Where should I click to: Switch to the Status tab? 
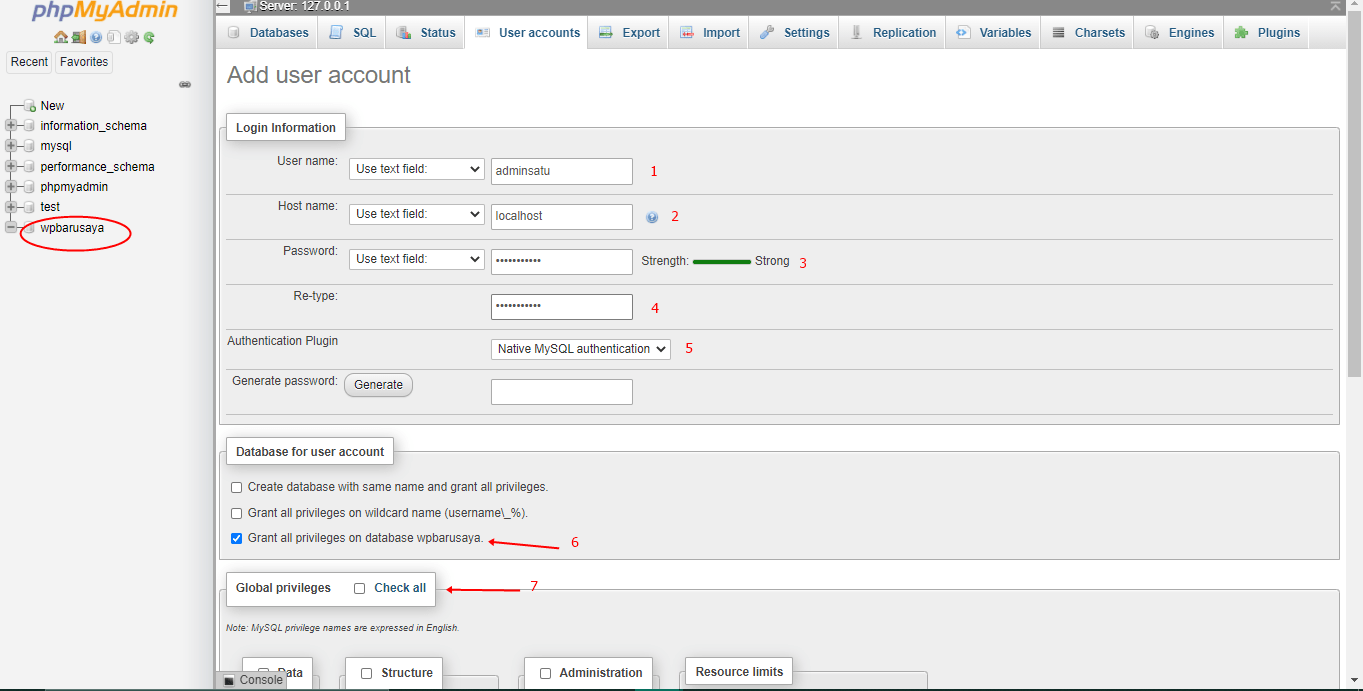(x=425, y=32)
